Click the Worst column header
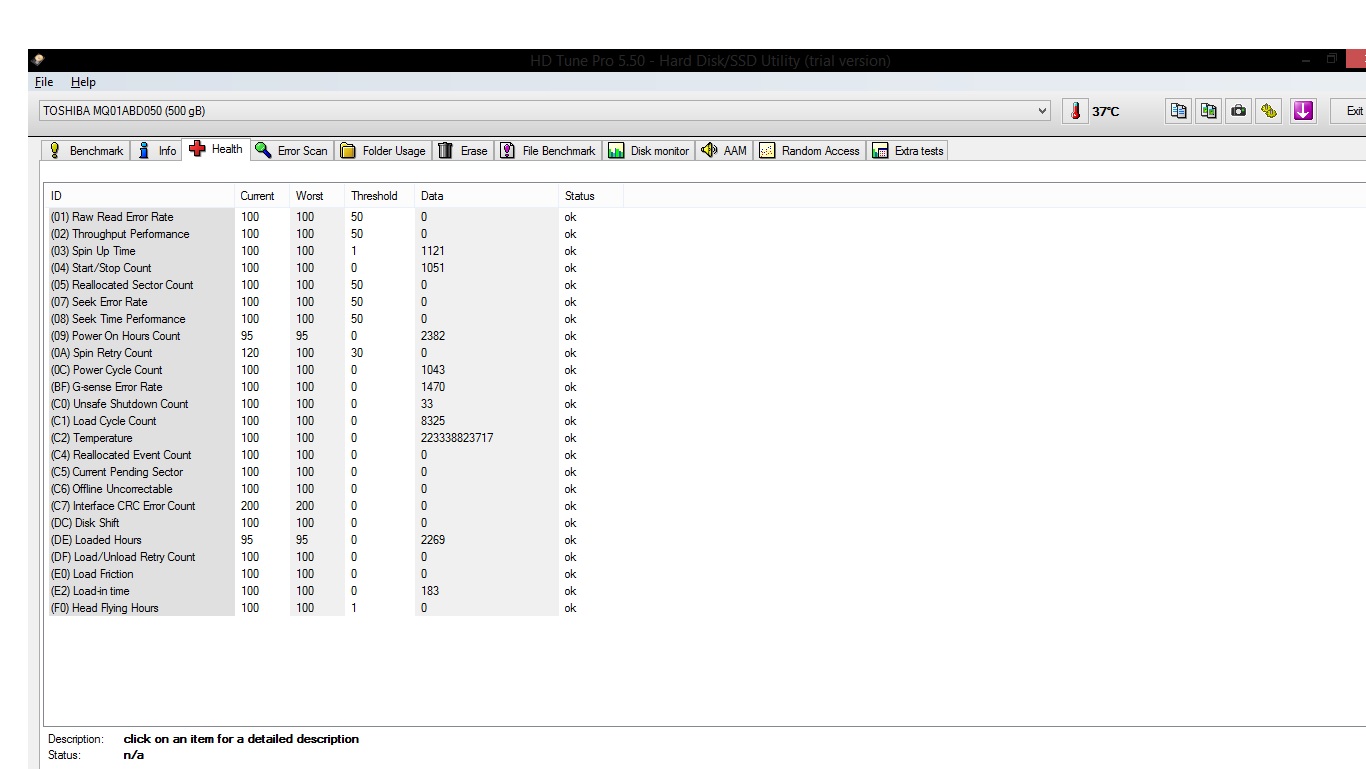The image size is (1366, 769). pos(317,196)
